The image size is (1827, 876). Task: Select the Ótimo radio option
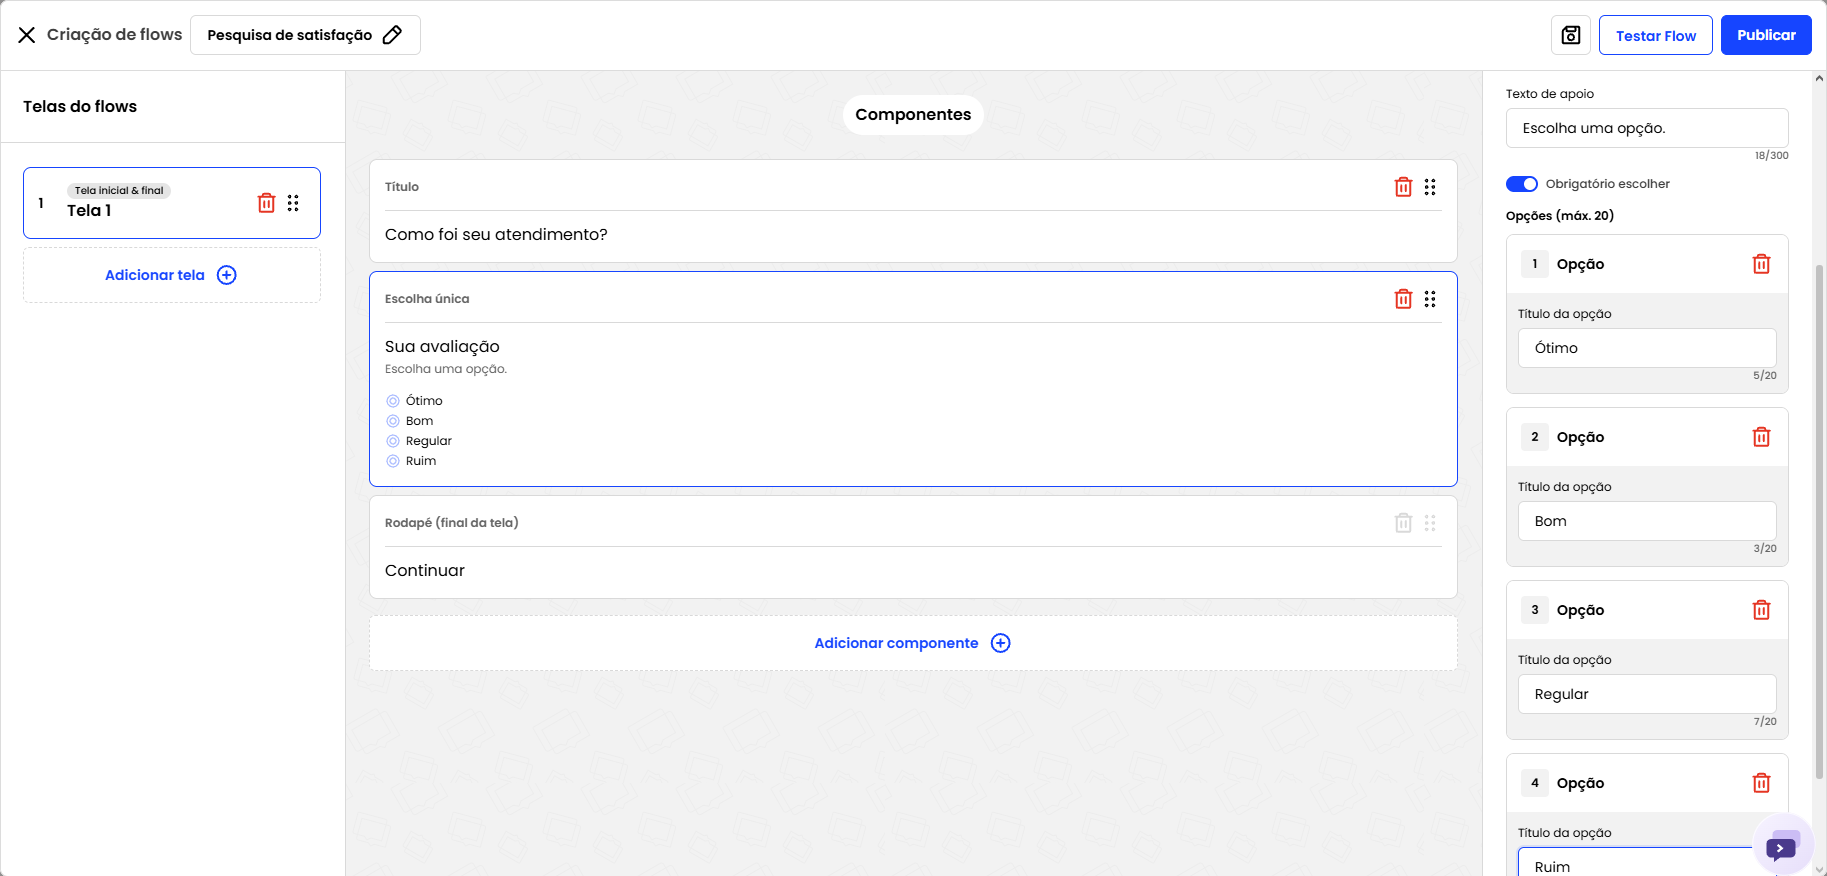(x=393, y=401)
